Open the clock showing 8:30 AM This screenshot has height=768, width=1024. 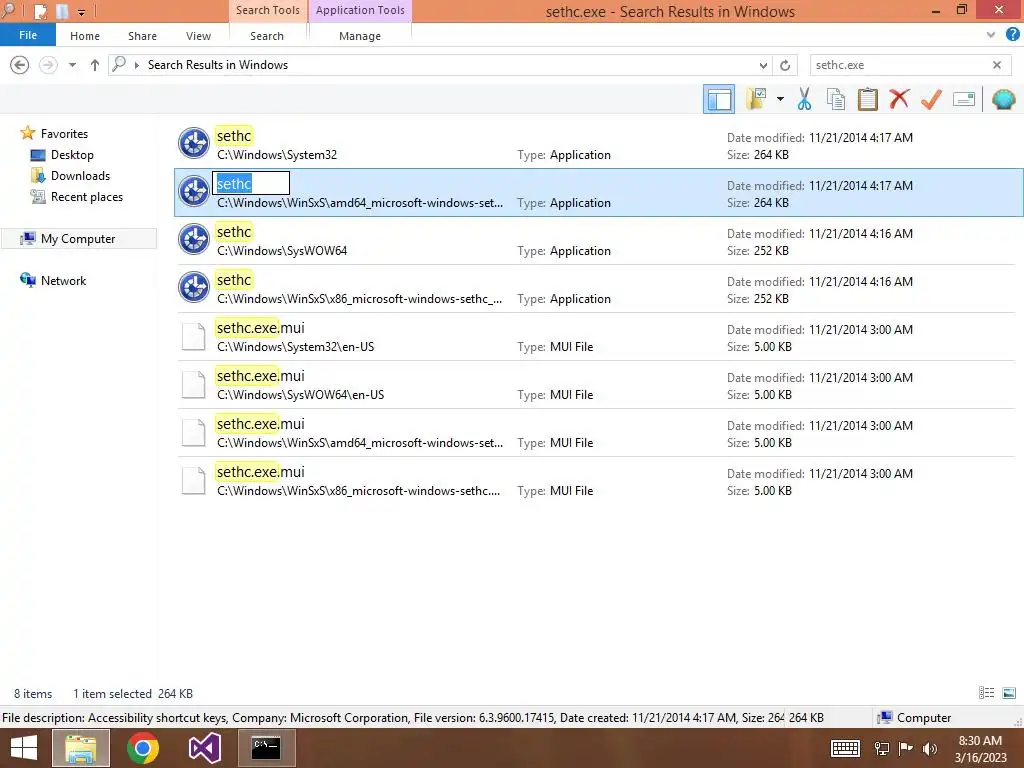tap(980, 749)
